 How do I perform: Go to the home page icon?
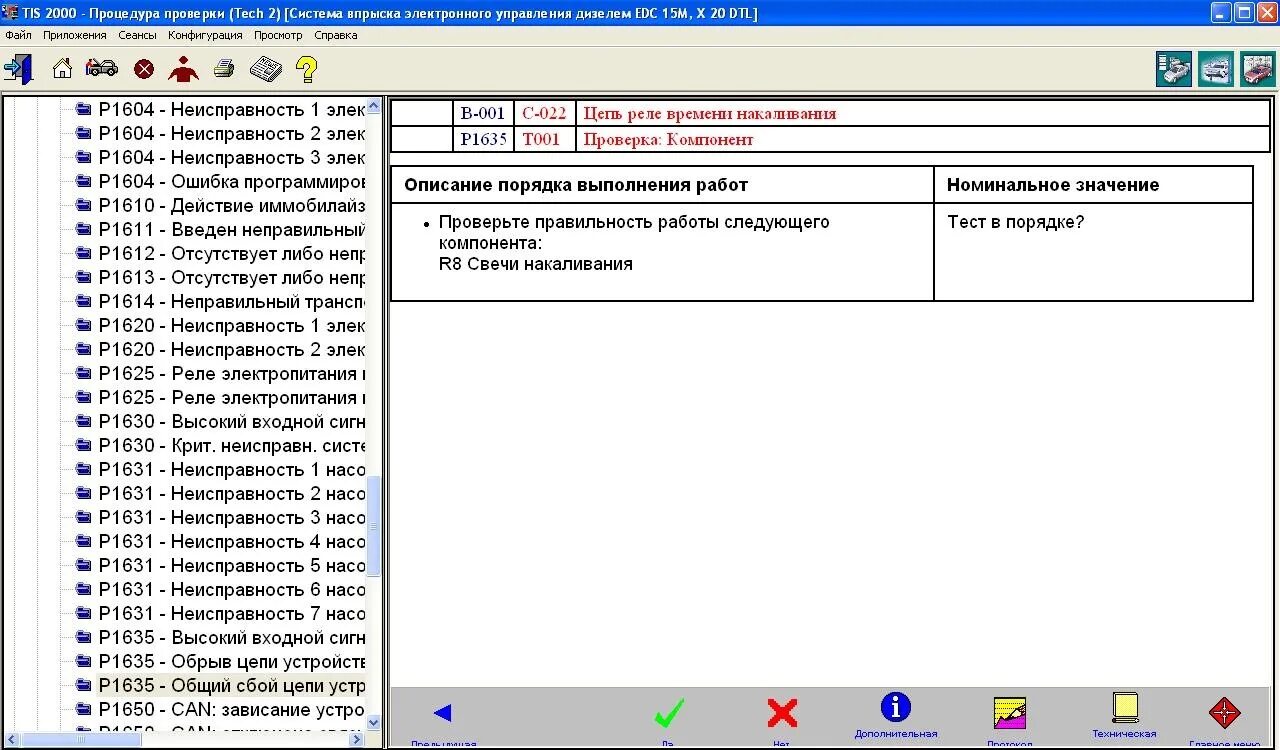click(x=62, y=69)
